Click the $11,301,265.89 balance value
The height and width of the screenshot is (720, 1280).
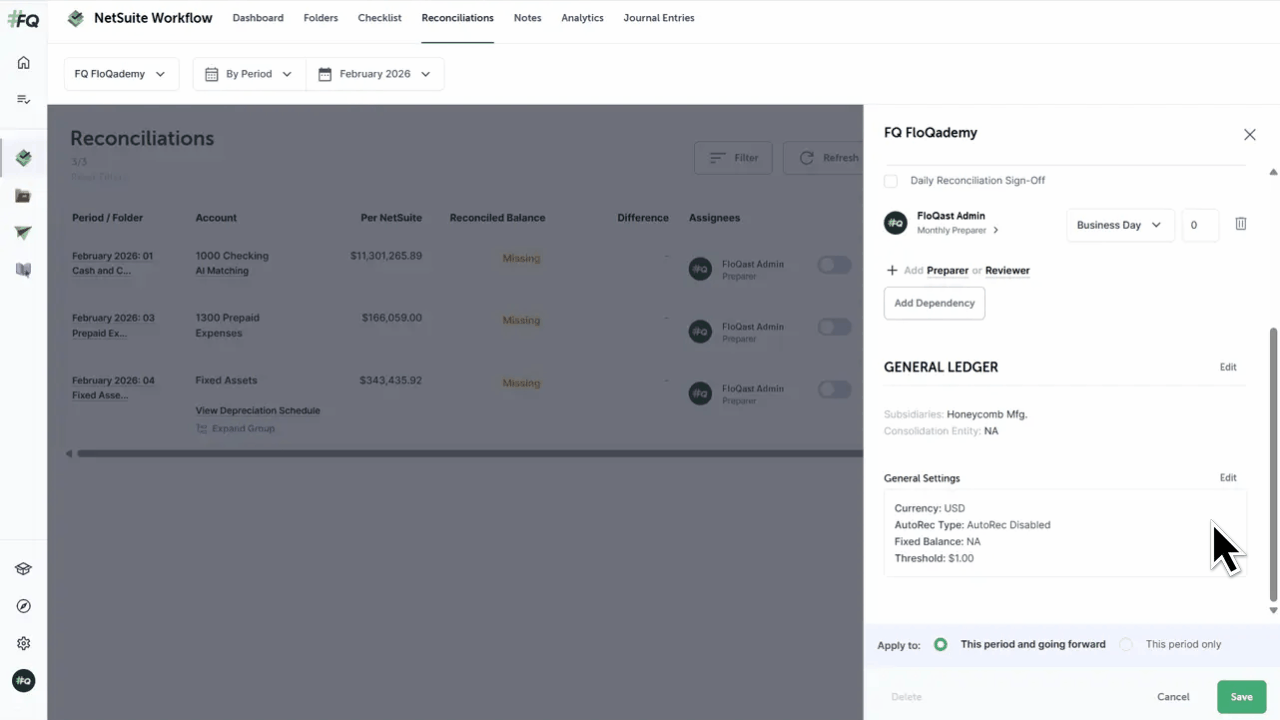coord(386,256)
